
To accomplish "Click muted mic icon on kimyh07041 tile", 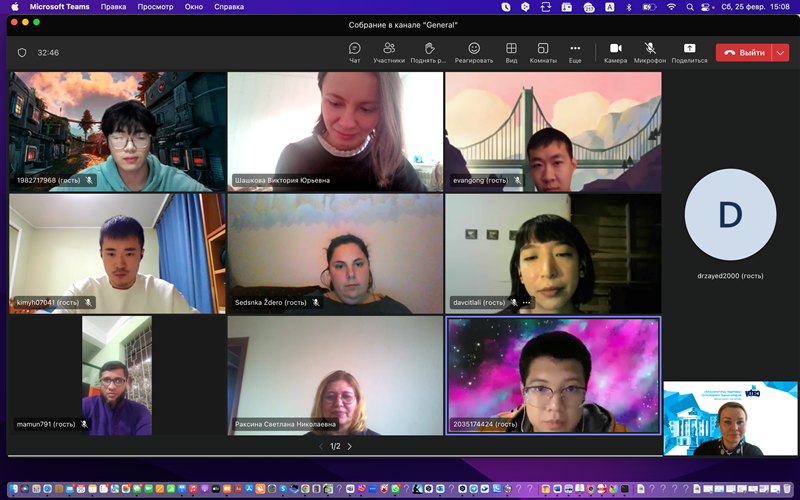I will point(88,303).
